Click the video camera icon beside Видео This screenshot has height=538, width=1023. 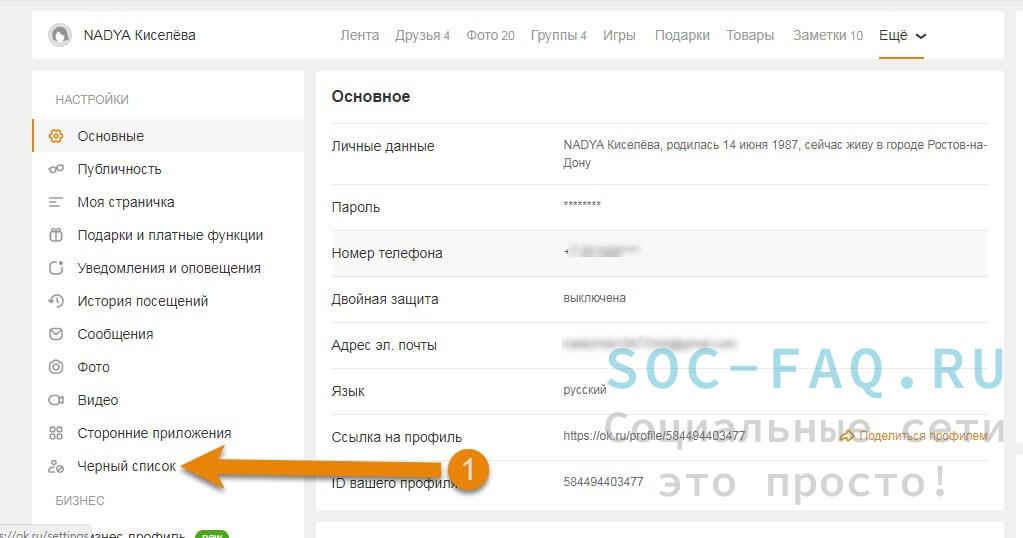coord(56,400)
